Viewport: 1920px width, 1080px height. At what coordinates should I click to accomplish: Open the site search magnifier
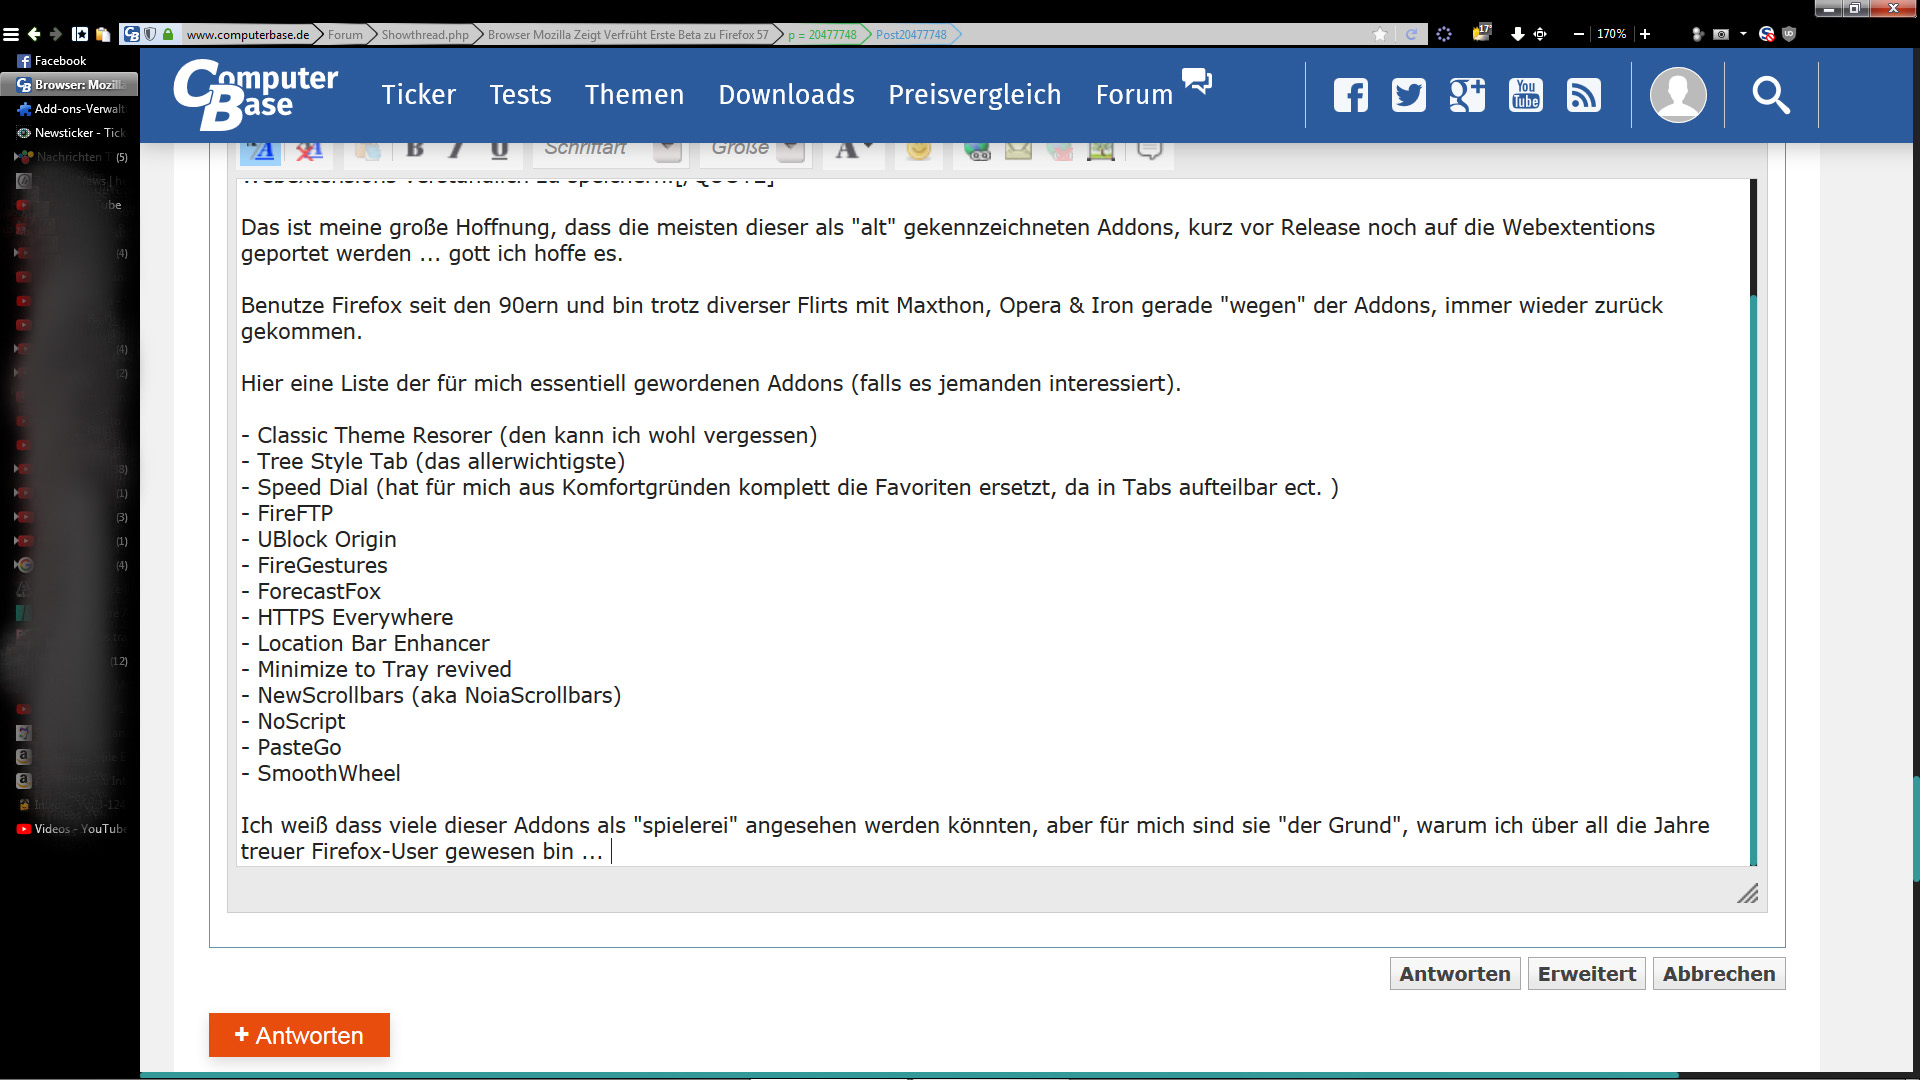(x=1770, y=95)
